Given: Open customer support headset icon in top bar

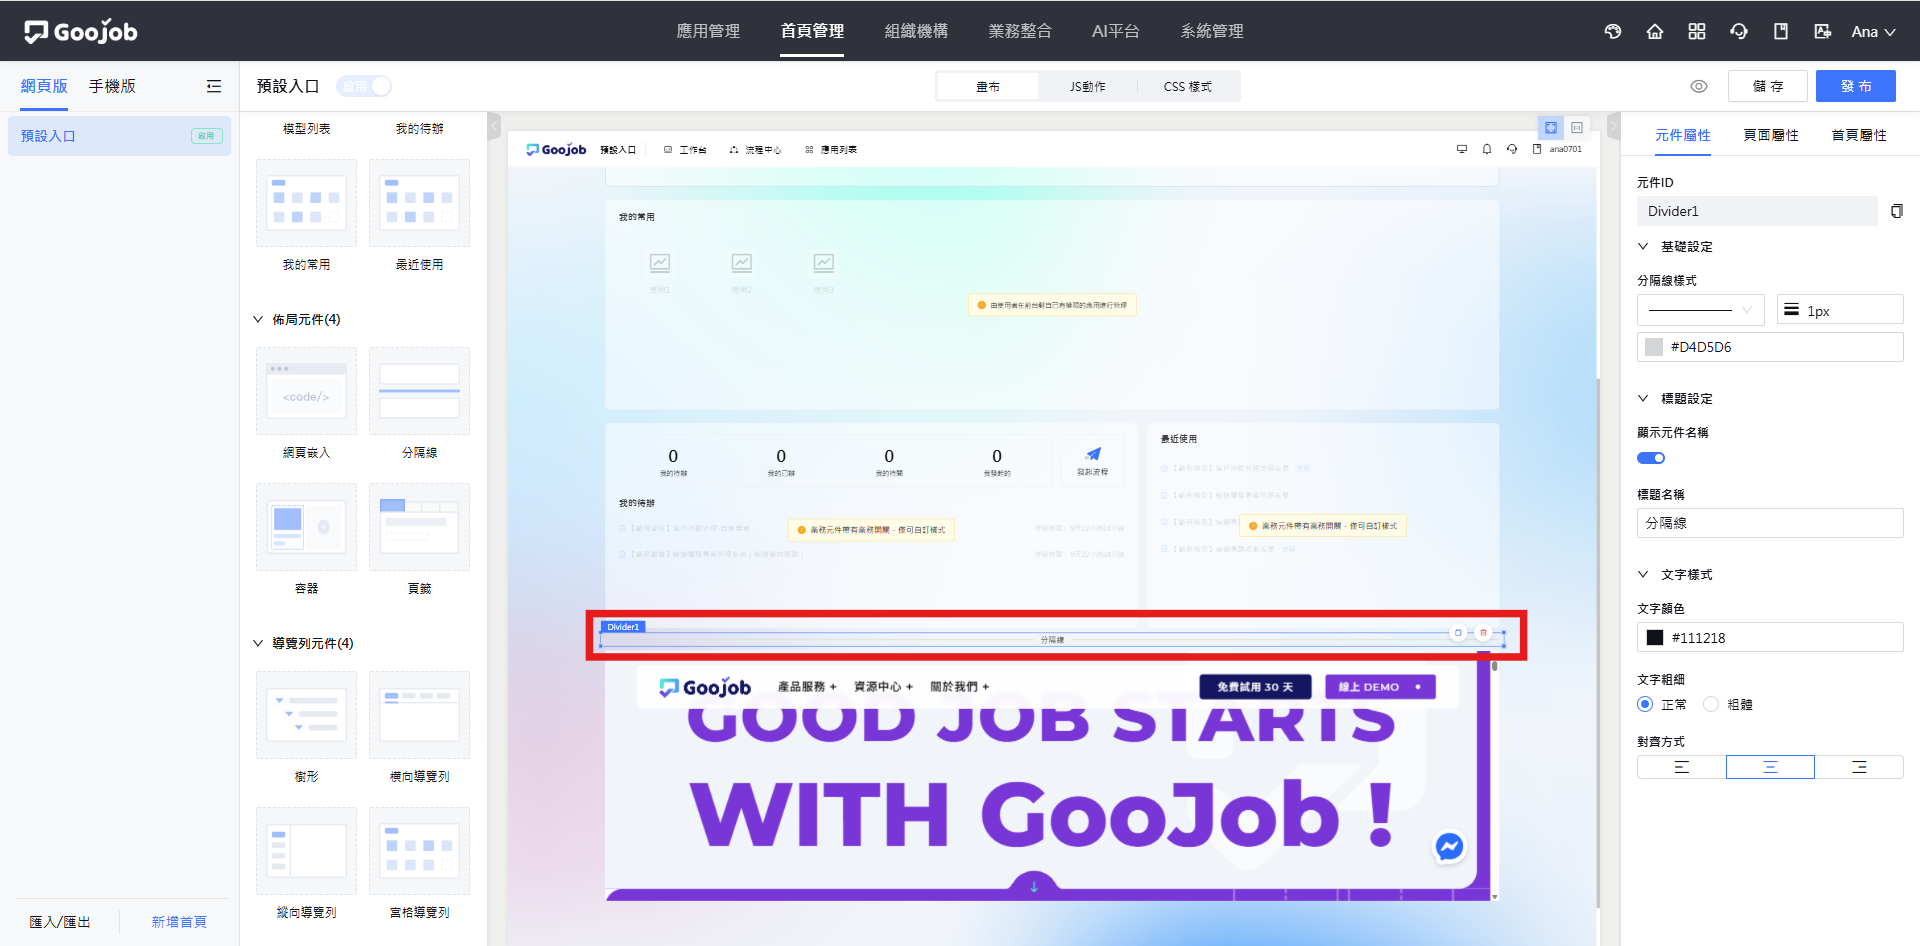Looking at the screenshot, I should [x=1739, y=31].
